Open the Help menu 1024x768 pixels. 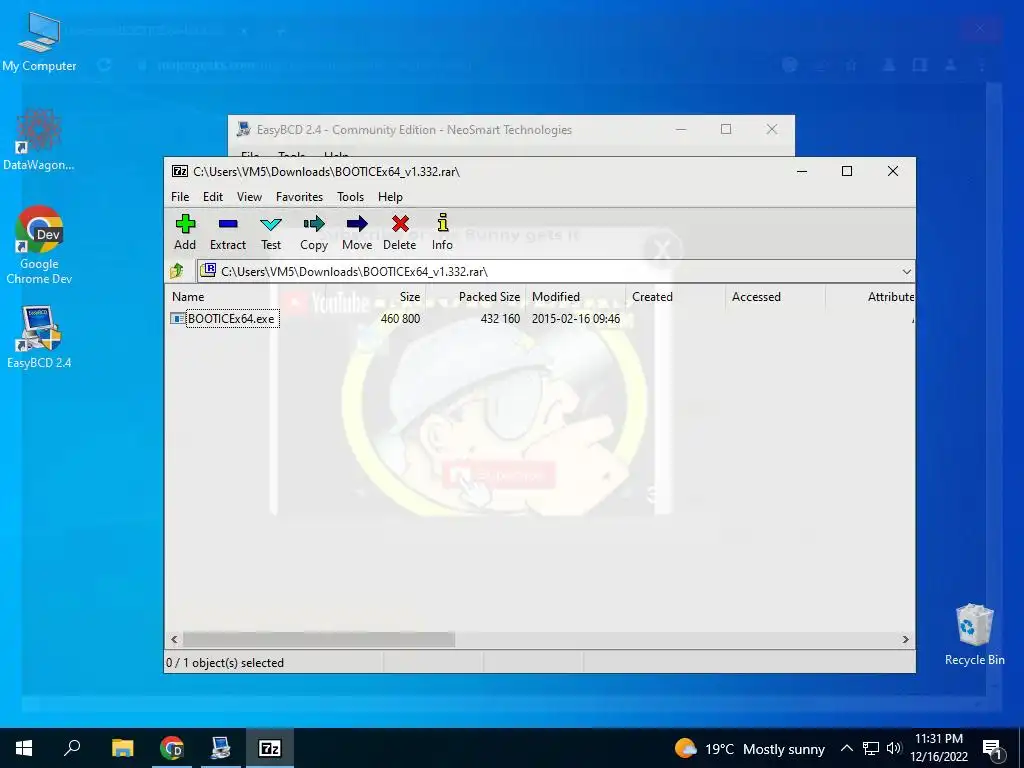pyautogui.click(x=391, y=197)
